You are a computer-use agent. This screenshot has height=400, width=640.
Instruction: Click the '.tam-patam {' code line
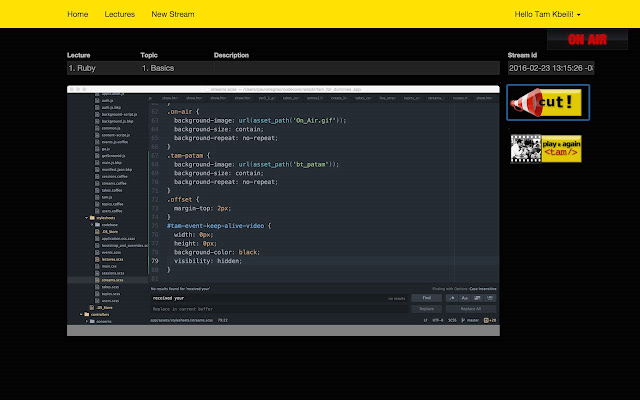click(x=189, y=156)
